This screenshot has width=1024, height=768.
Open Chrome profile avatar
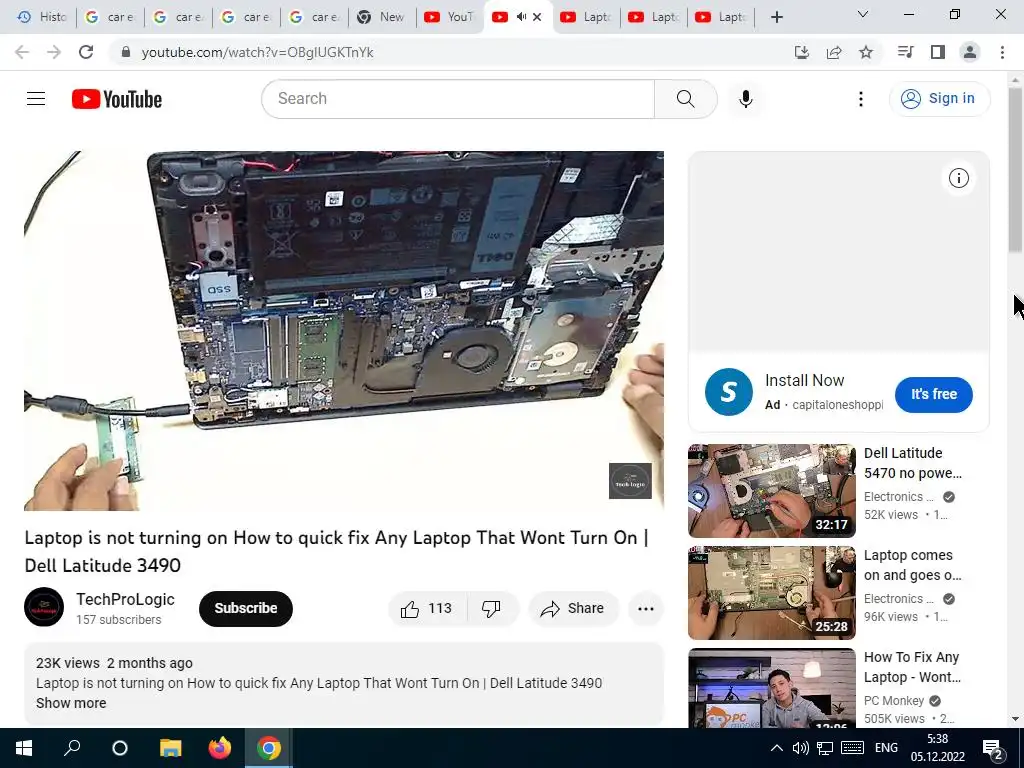pyautogui.click(x=970, y=52)
